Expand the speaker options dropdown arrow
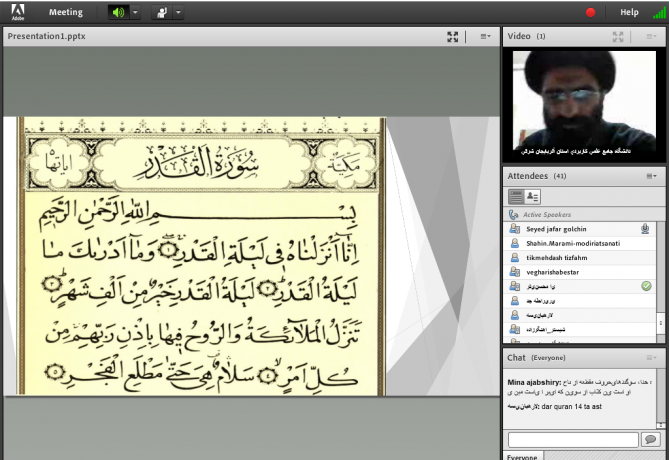Viewport: 669px width, 460px height. click(x=136, y=13)
